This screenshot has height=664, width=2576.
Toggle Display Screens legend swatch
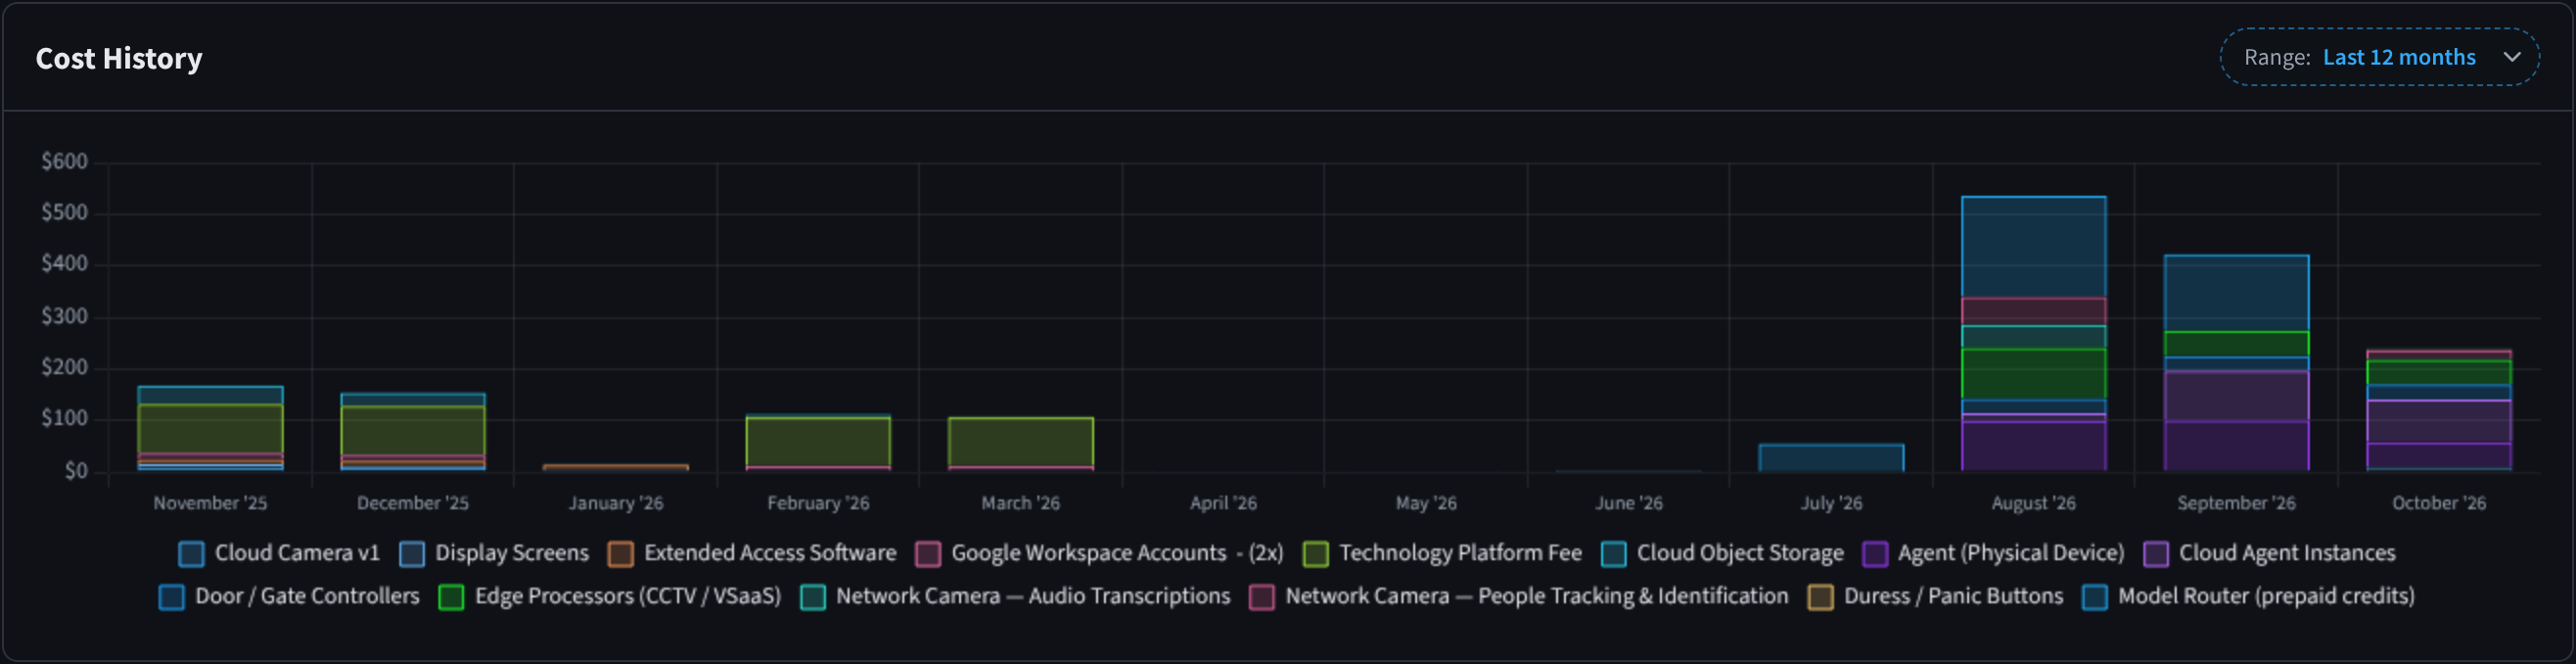click(x=411, y=554)
